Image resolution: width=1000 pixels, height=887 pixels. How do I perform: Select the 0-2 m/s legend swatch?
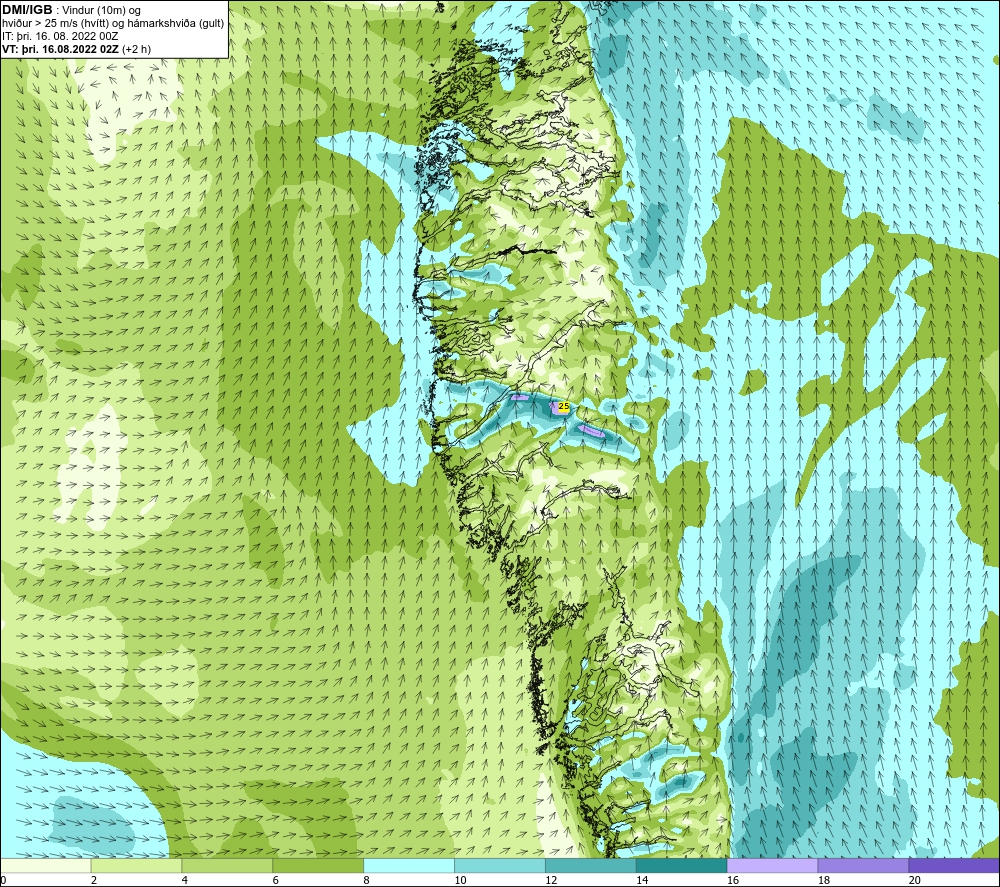tap(45, 865)
